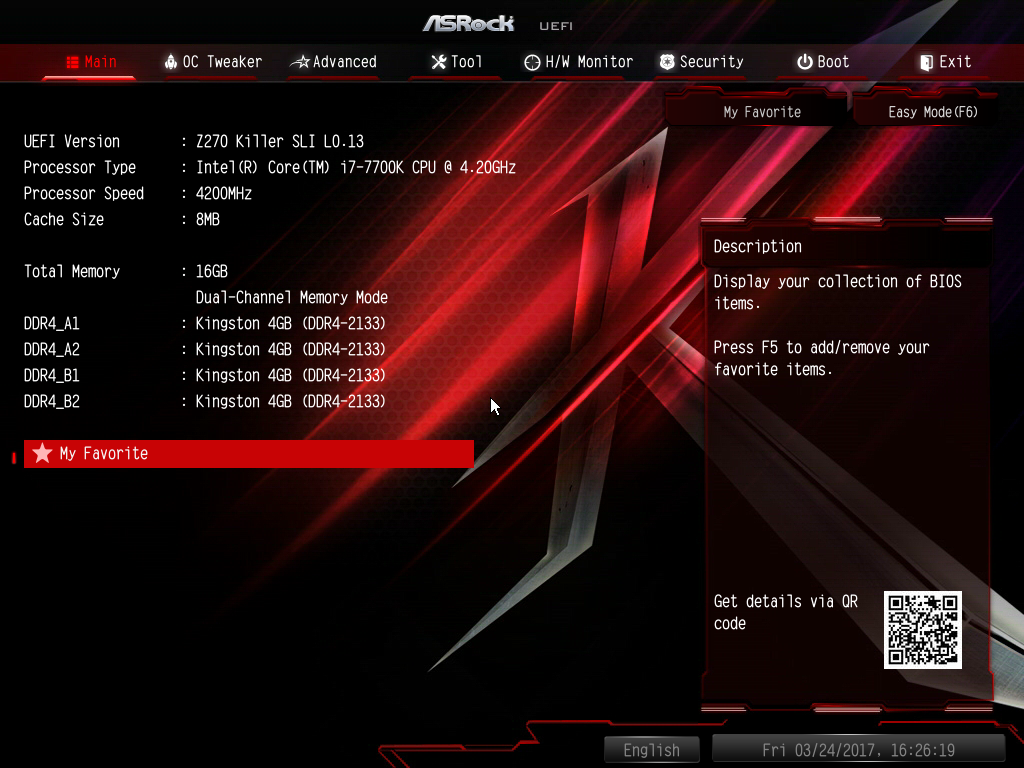This screenshot has width=1024, height=768.
Task: Click the Processor Speed value 4200MHz
Action: click(223, 194)
